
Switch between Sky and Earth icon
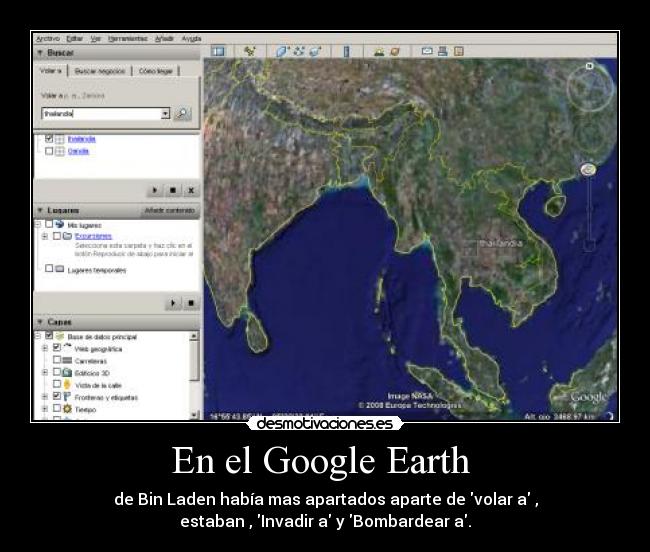click(395, 51)
